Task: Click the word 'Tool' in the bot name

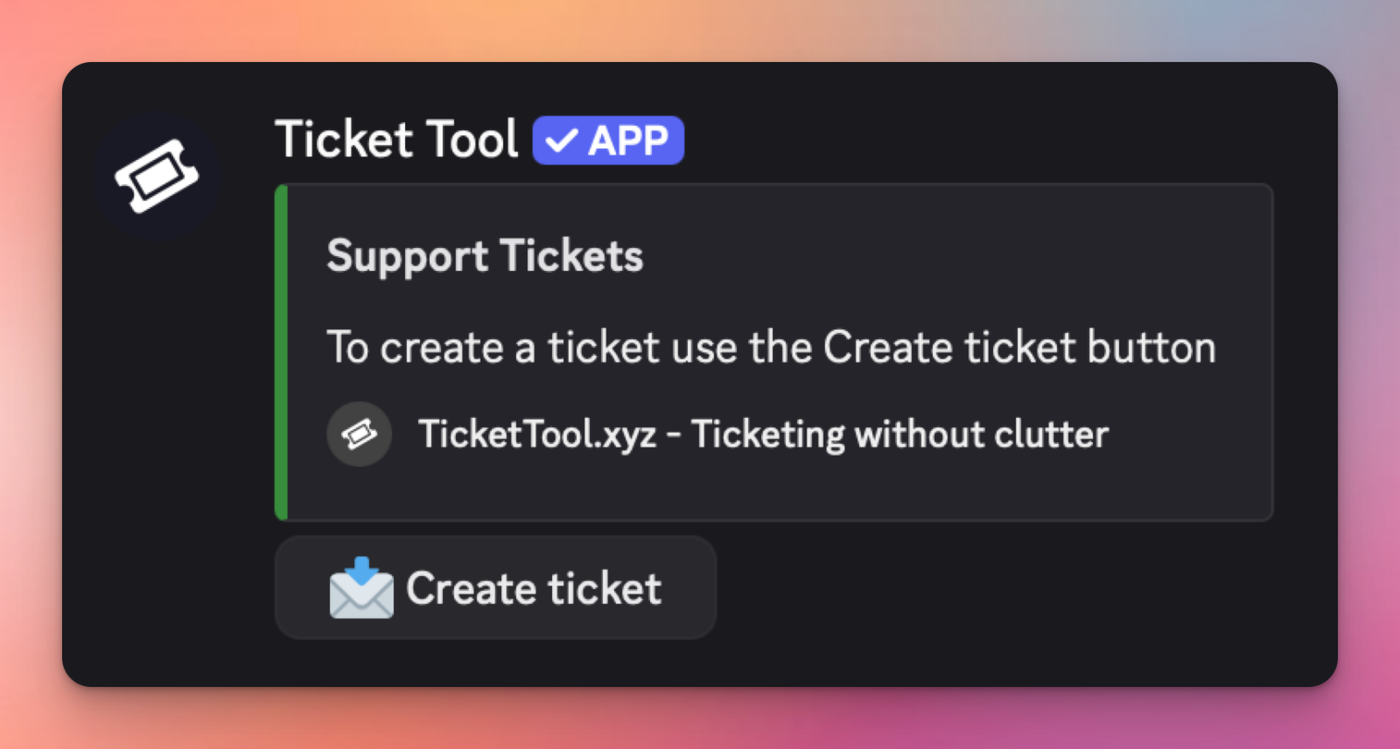Action: pos(469,140)
